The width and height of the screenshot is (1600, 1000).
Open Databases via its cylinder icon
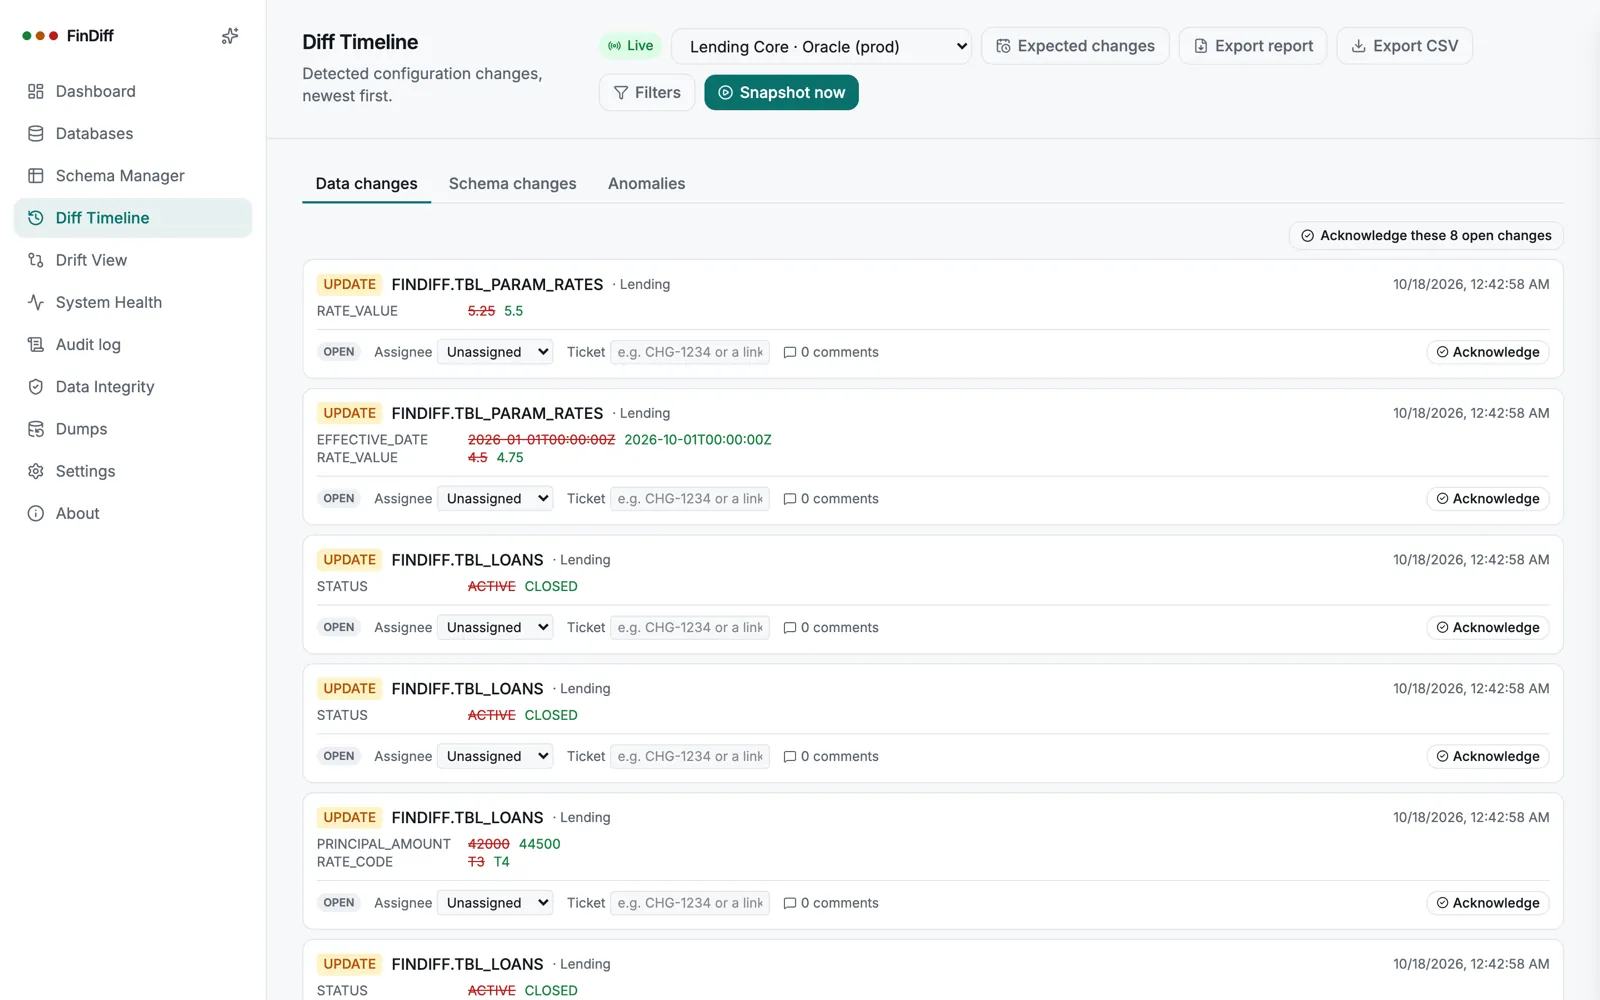(x=36, y=133)
